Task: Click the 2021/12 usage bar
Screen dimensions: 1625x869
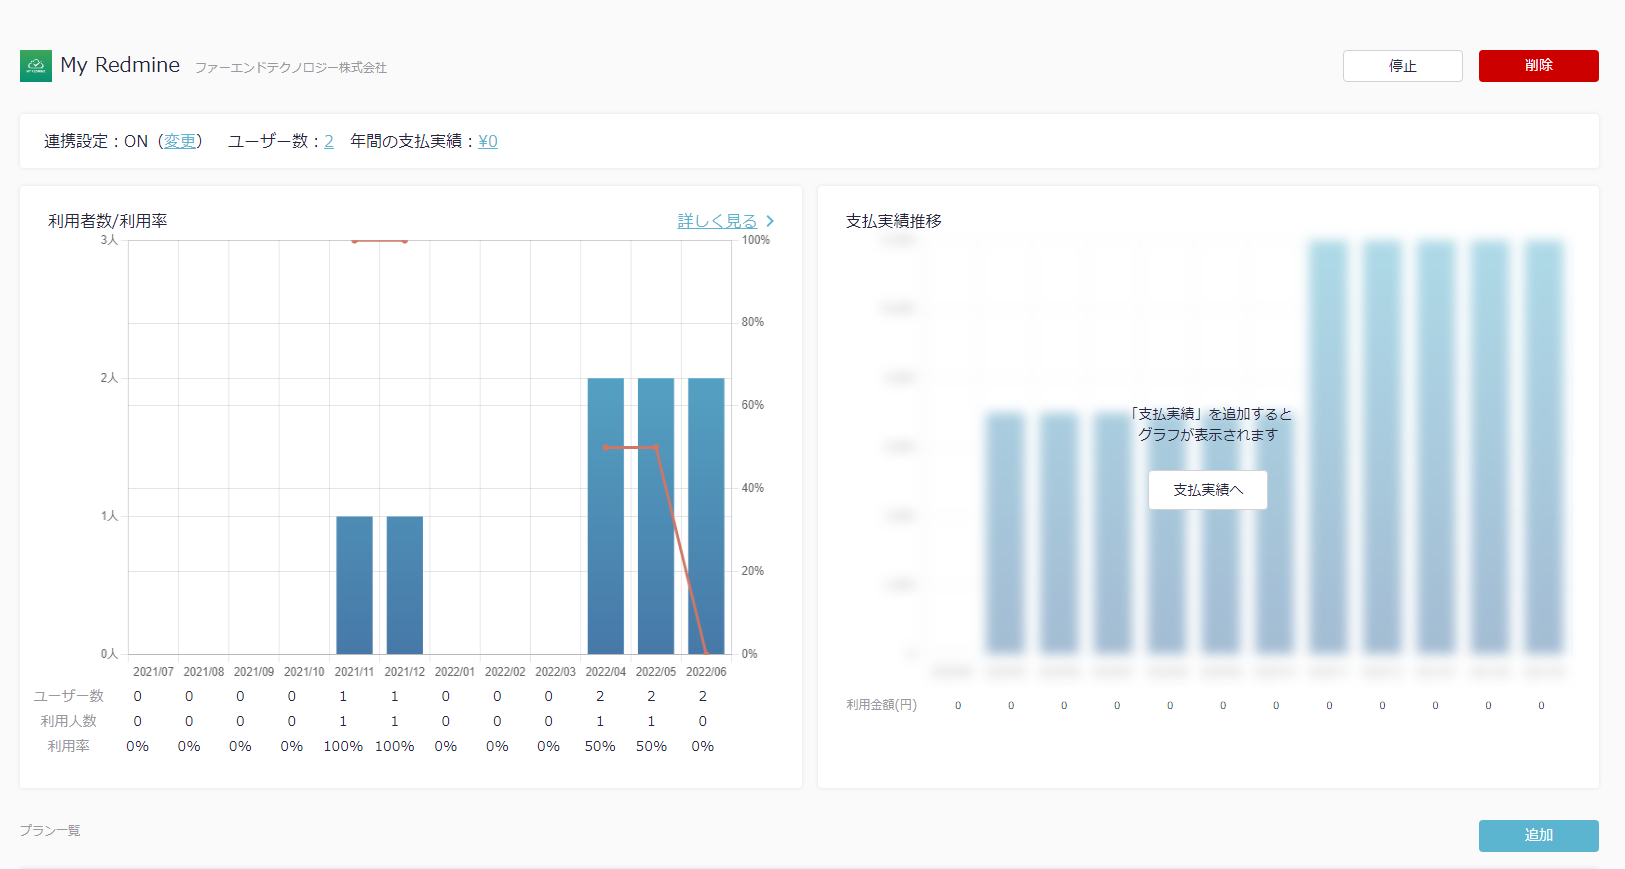Action: [x=404, y=585]
